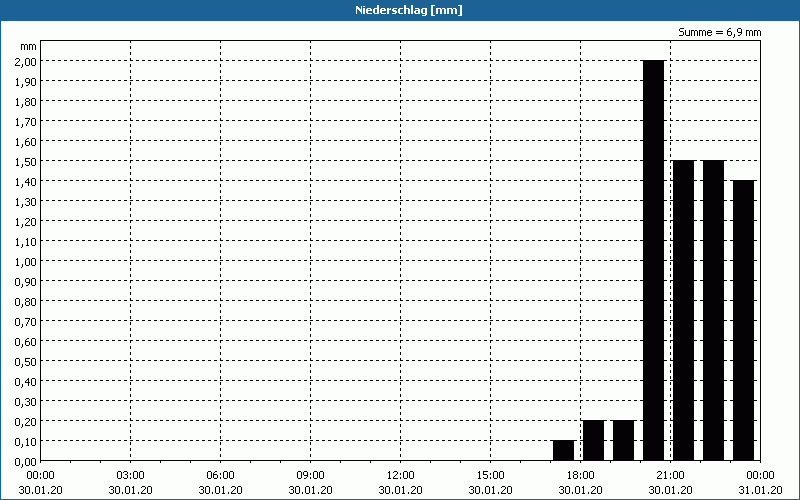800x500 pixels.
Task: Click the 03:00 x-axis time label
Action: pos(131,476)
